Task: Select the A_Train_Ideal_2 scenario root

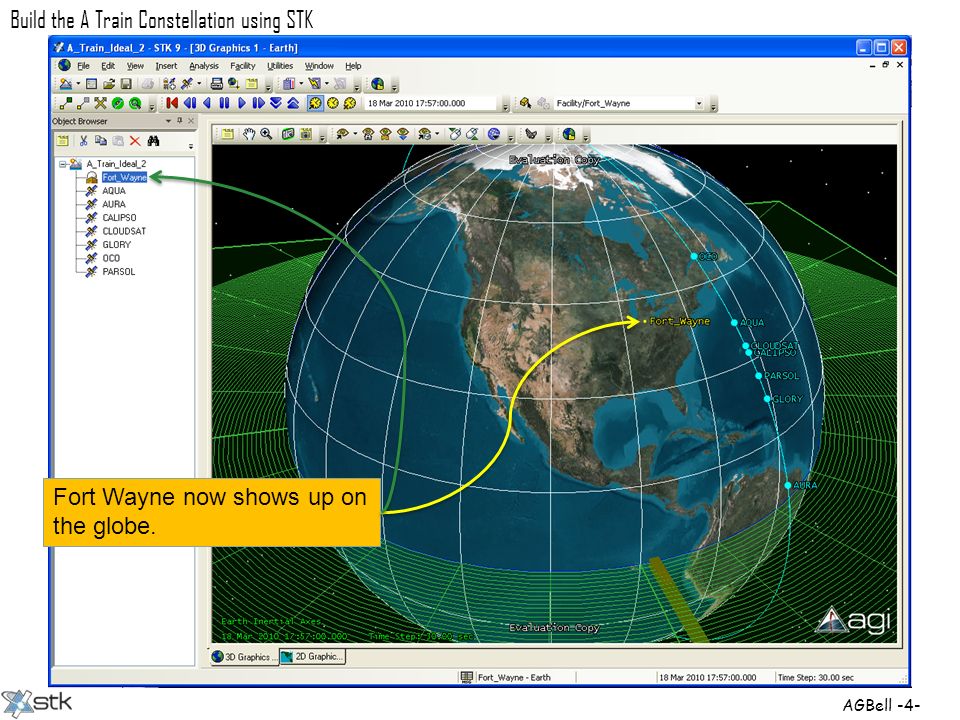Action: [116, 164]
